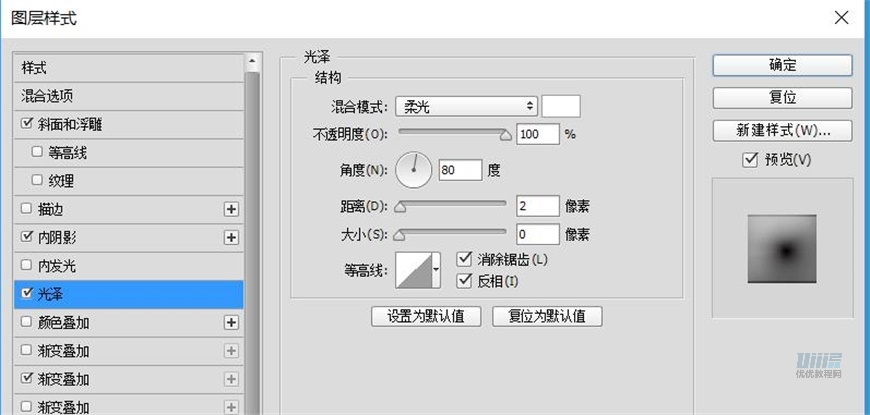Screen dimensions: 870x415
Task: Close the 图层样式 dialog window
Action: [838, 17]
